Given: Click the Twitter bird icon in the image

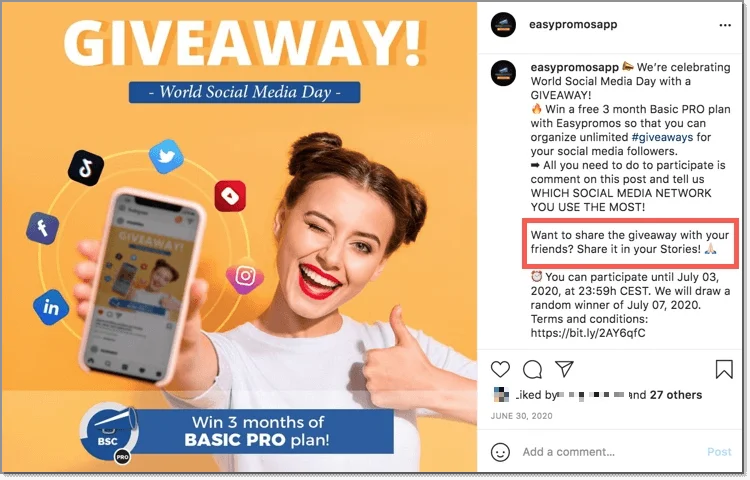Looking at the screenshot, I should (x=166, y=156).
